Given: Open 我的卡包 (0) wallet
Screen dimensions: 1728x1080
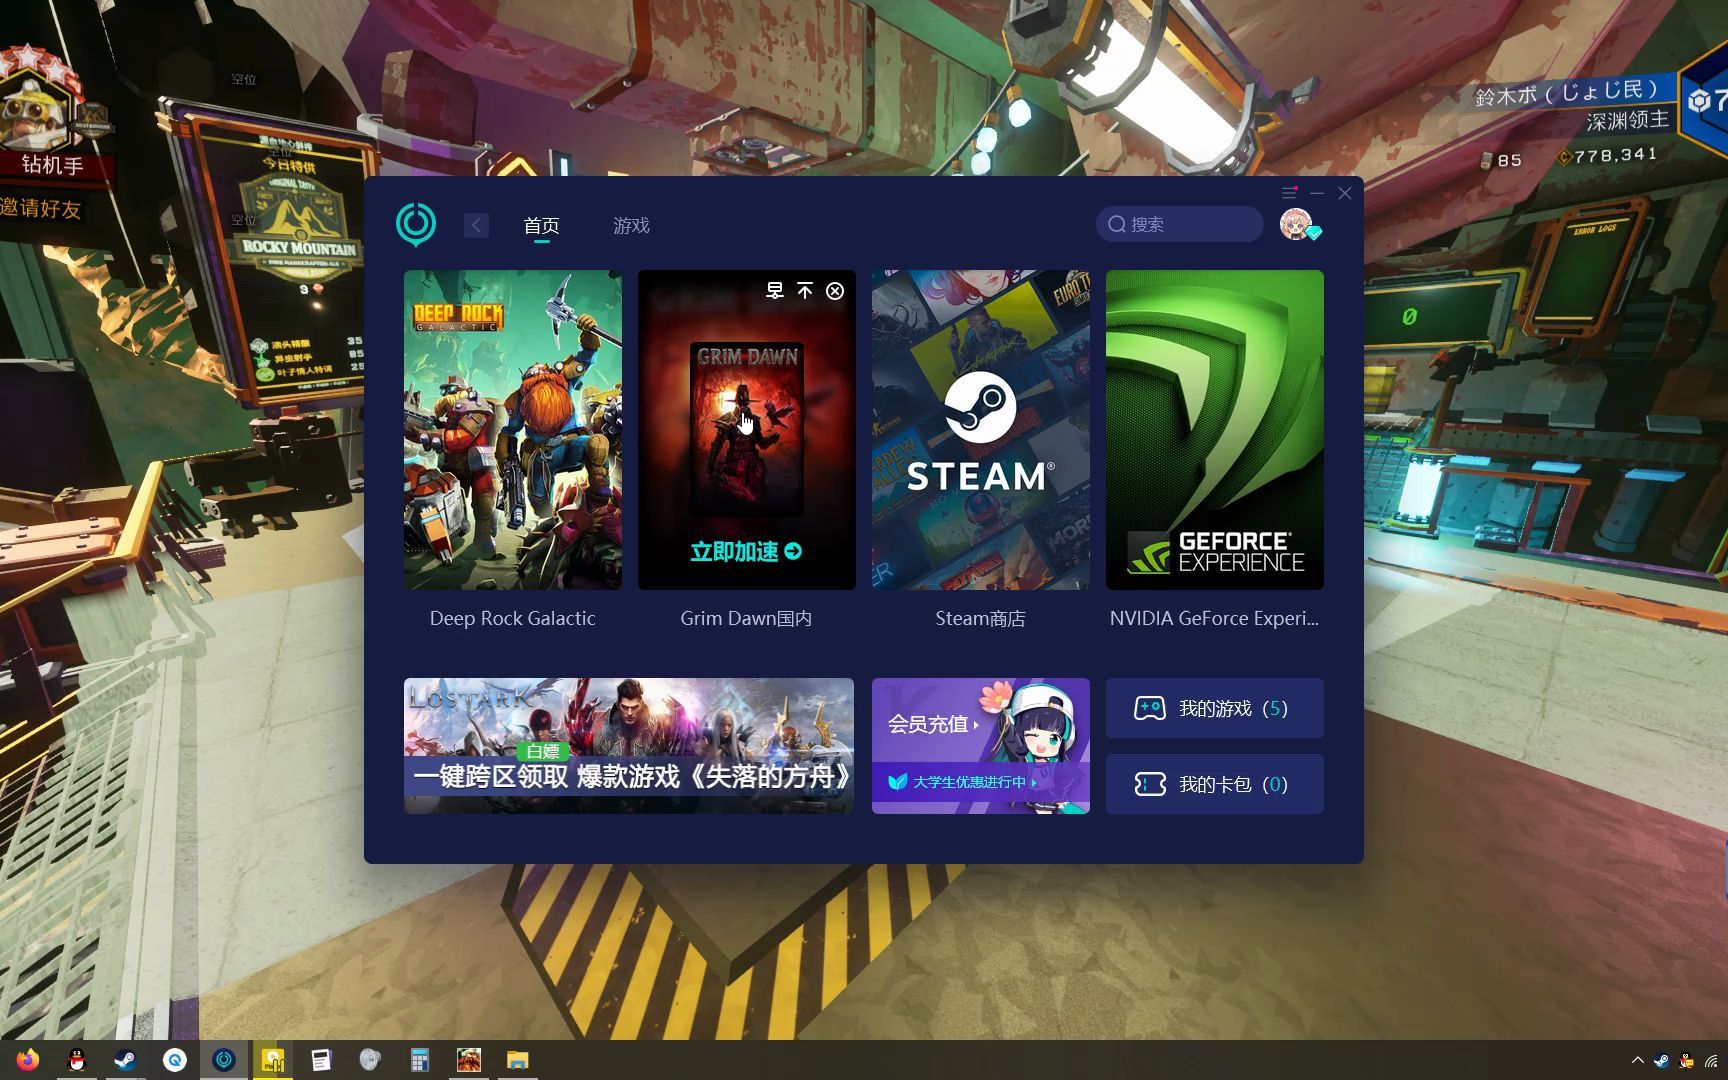Looking at the screenshot, I should (1215, 784).
